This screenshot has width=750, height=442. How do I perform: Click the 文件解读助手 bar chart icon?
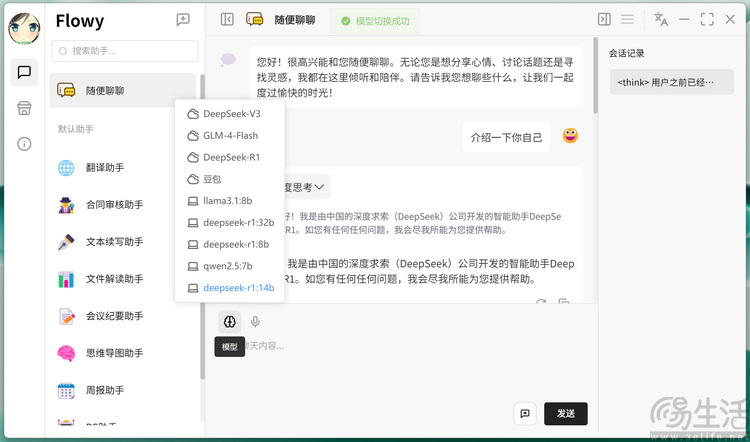click(66, 279)
